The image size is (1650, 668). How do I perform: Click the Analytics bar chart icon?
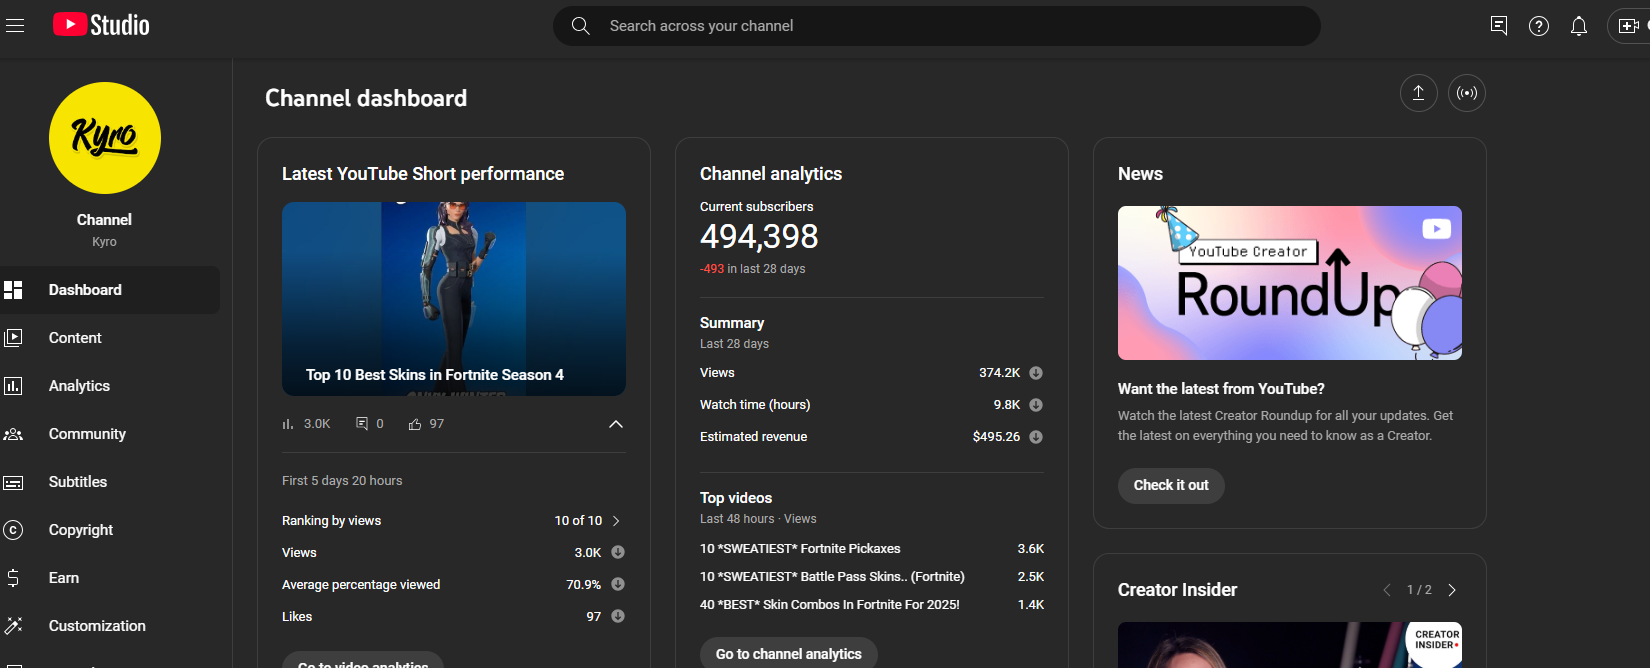tap(13, 386)
